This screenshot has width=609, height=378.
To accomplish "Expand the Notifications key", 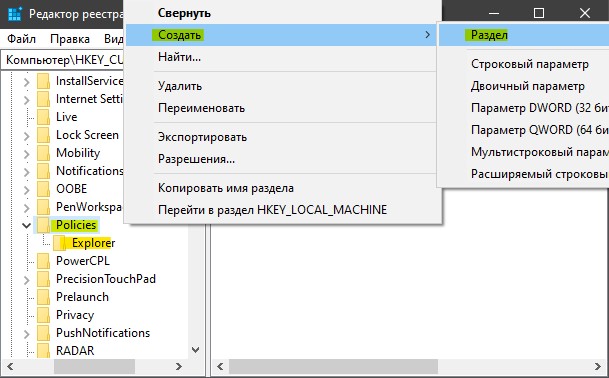I will [x=26, y=172].
